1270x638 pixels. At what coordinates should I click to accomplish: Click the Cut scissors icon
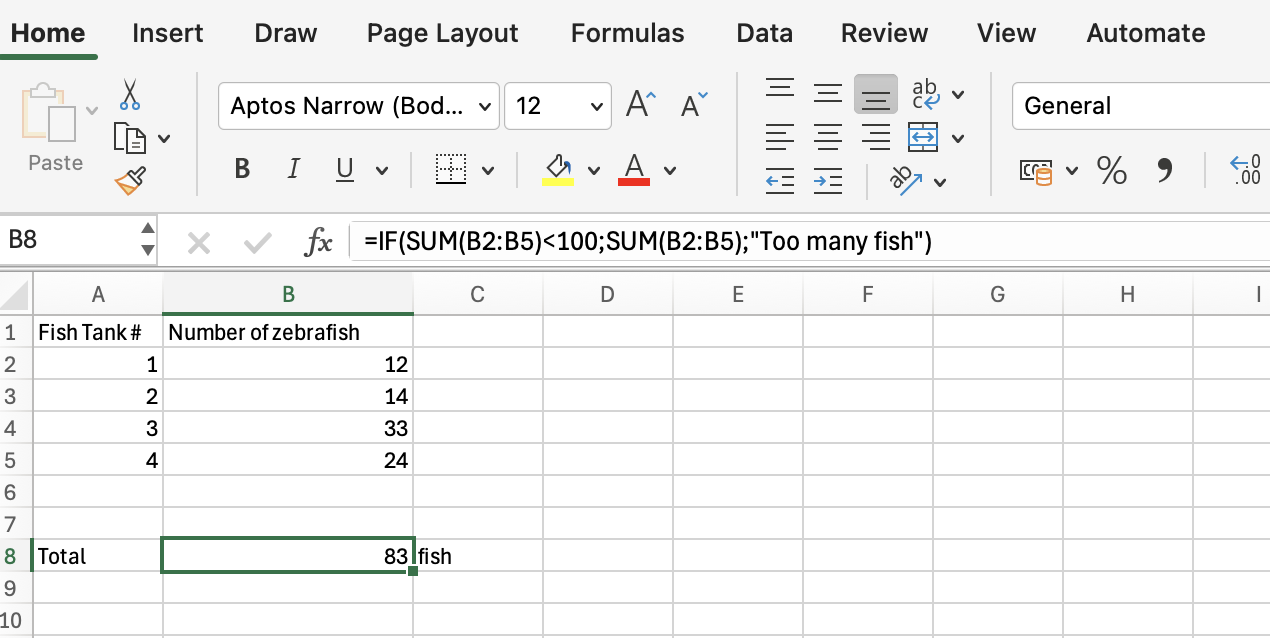129,95
